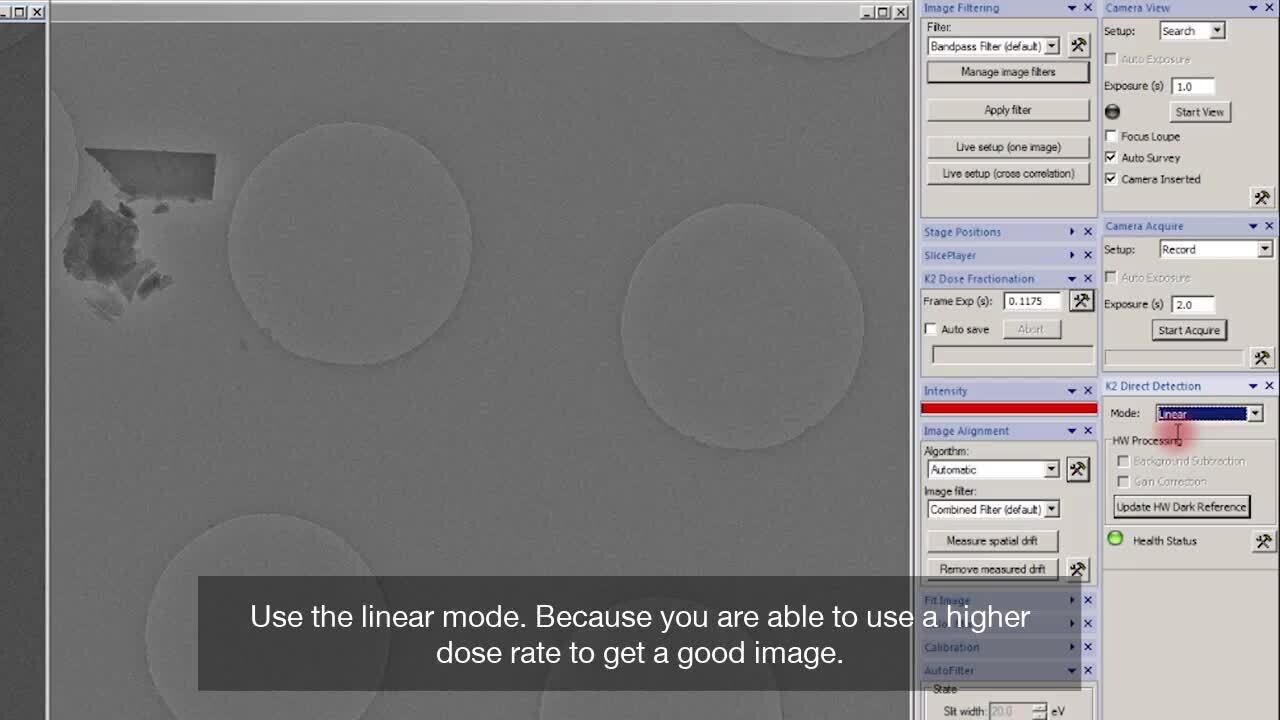The height and width of the screenshot is (720, 1280).
Task: Click Camera View settings tools icon
Action: [1262, 198]
